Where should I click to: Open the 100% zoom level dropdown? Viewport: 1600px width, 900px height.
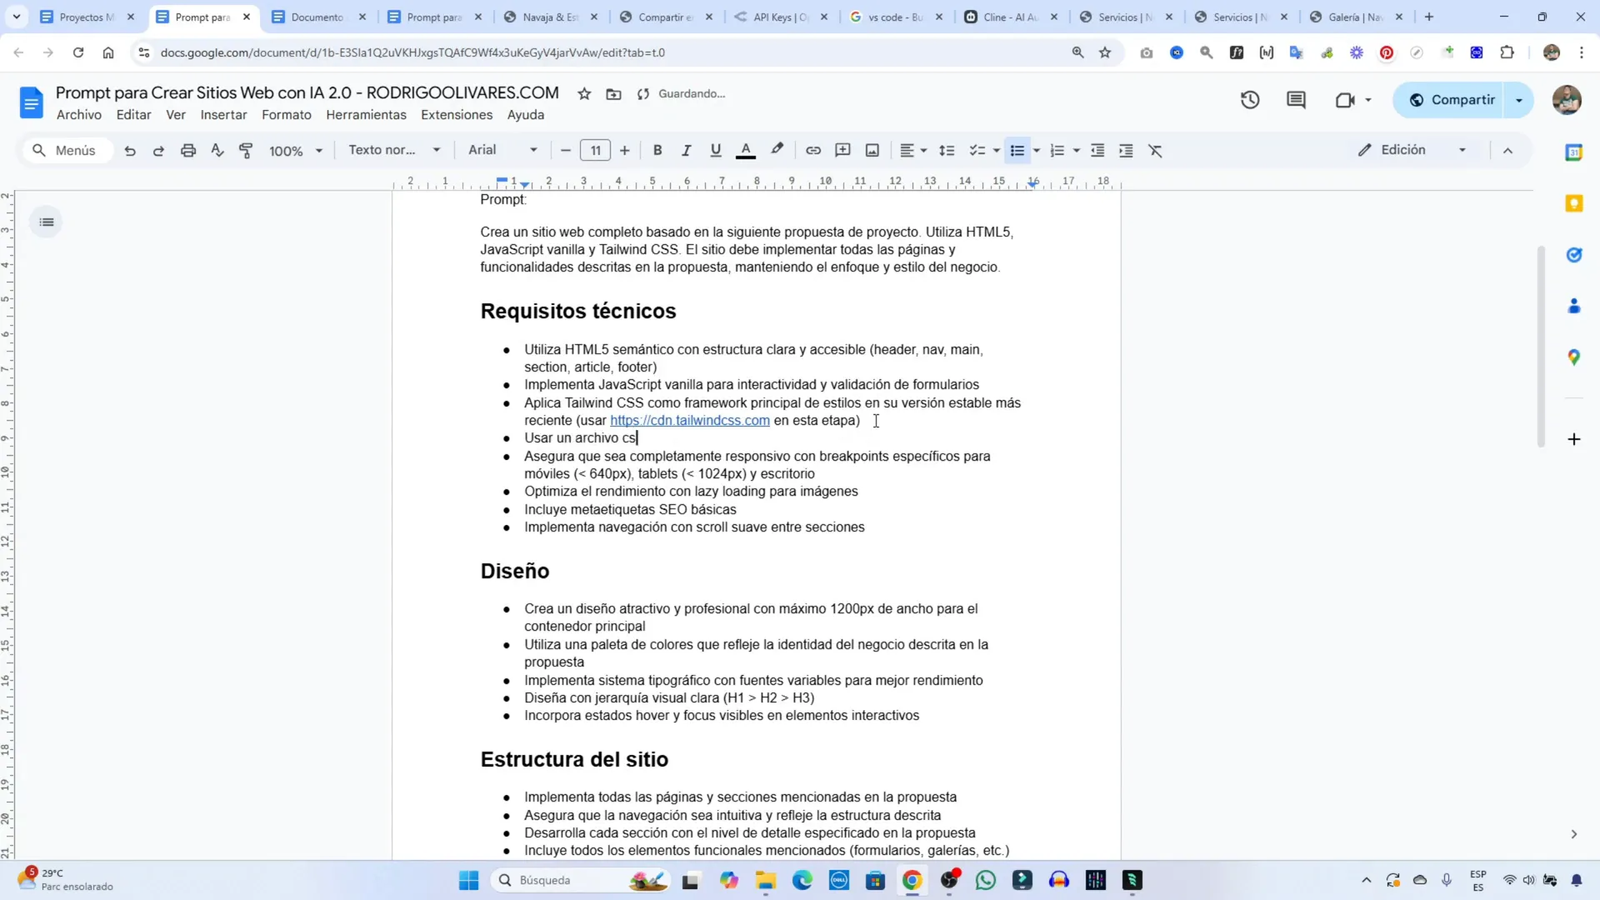(295, 149)
